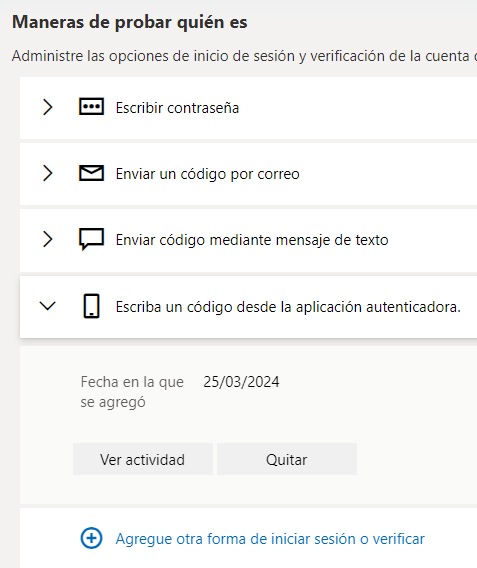Select the Enviar un código por correo label
This screenshot has height=568, width=477.
pos(208,174)
